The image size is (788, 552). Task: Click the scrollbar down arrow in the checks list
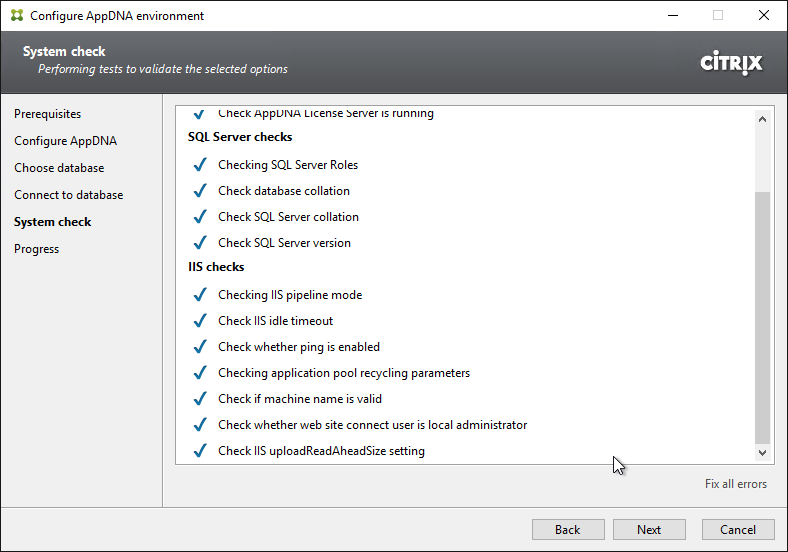pos(762,452)
